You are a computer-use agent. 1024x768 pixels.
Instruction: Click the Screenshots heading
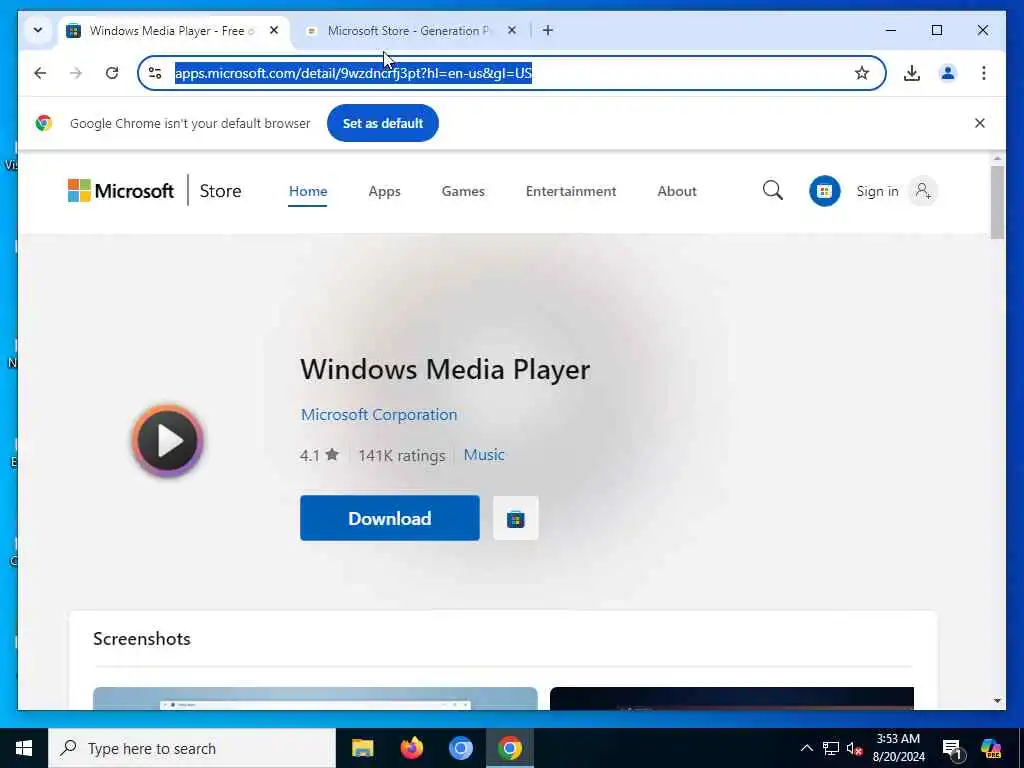142,638
